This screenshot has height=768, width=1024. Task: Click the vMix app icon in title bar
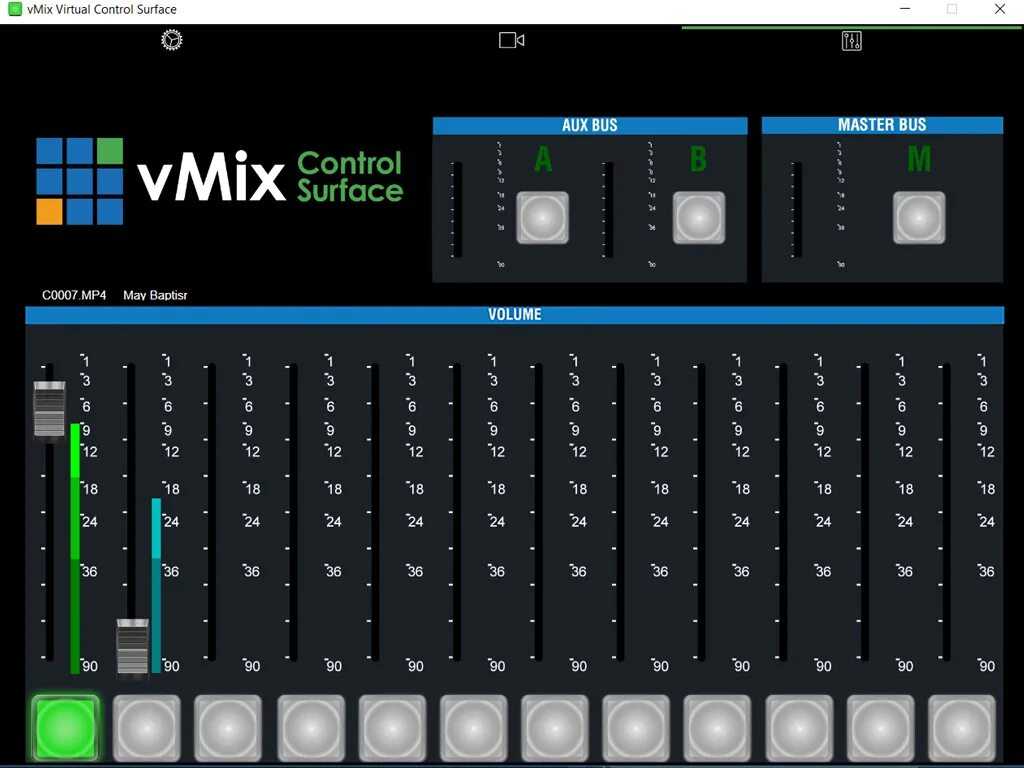[x=14, y=9]
